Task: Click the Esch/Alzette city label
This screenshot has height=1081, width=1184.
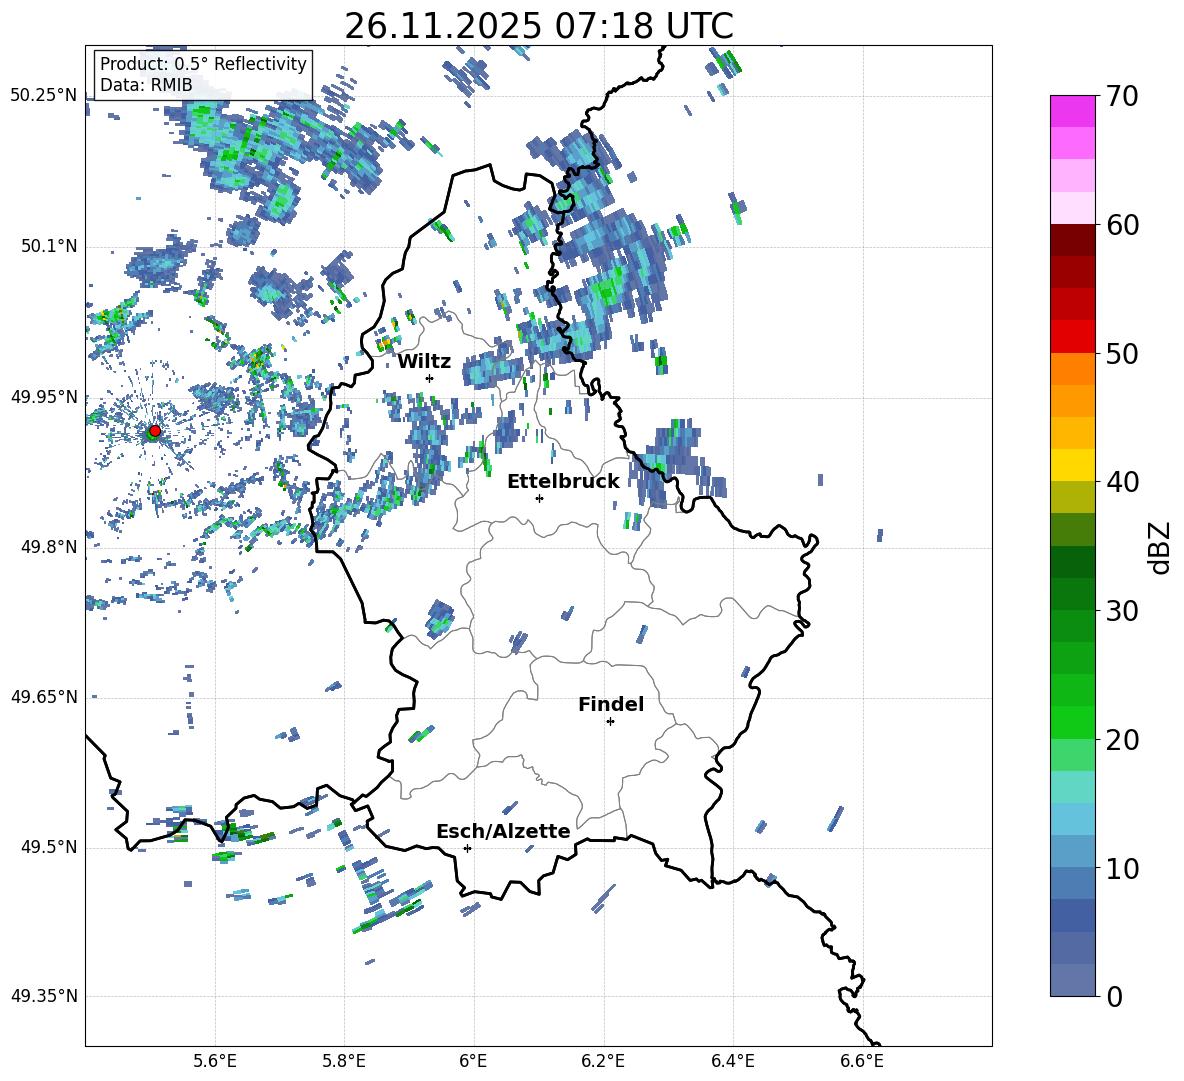Action: [x=503, y=831]
